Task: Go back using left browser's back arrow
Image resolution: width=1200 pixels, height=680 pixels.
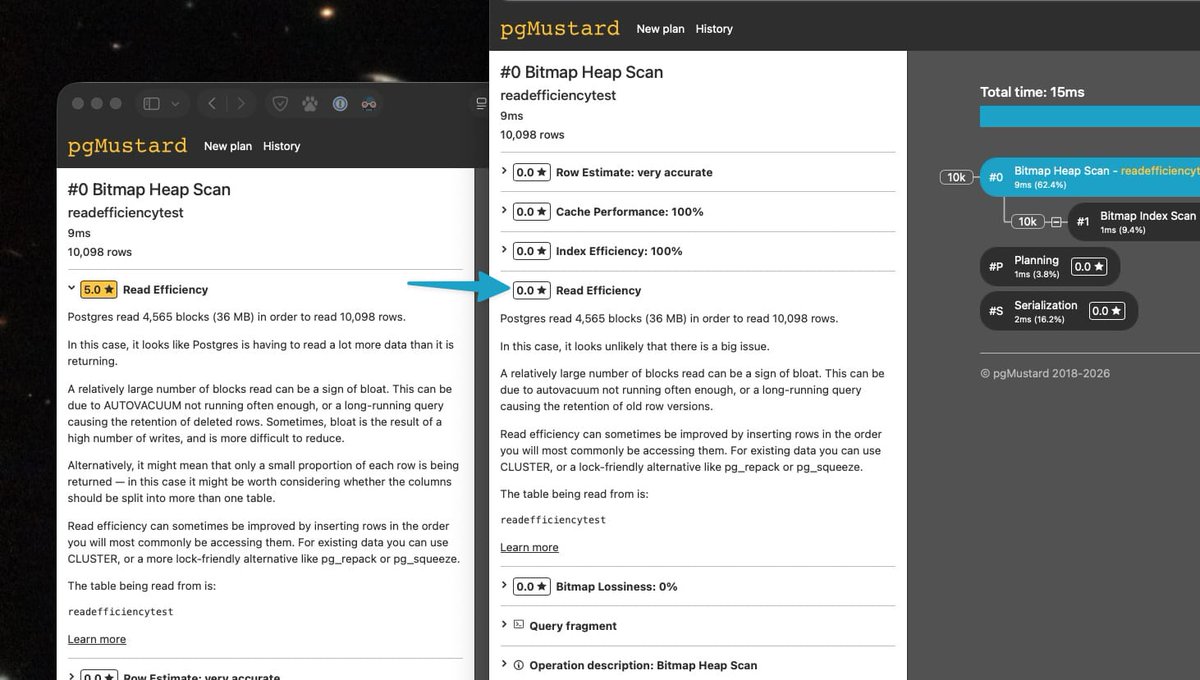Action: pyautogui.click(x=212, y=103)
